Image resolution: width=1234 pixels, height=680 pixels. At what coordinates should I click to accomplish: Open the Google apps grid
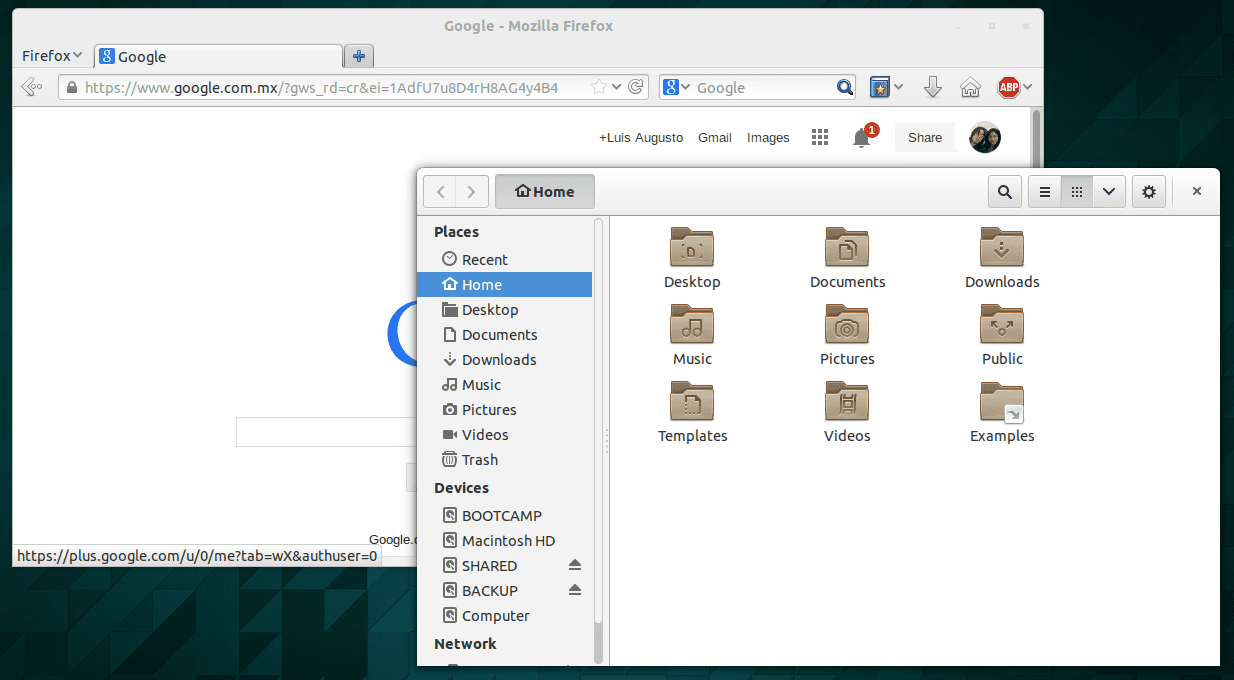pos(820,138)
